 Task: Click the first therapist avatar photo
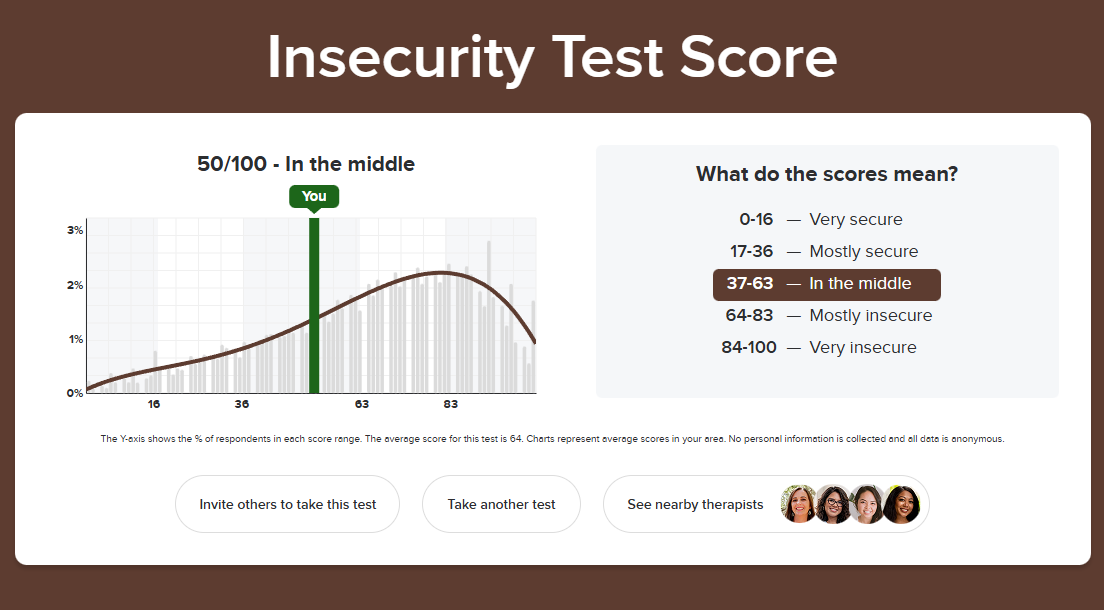click(x=800, y=504)
